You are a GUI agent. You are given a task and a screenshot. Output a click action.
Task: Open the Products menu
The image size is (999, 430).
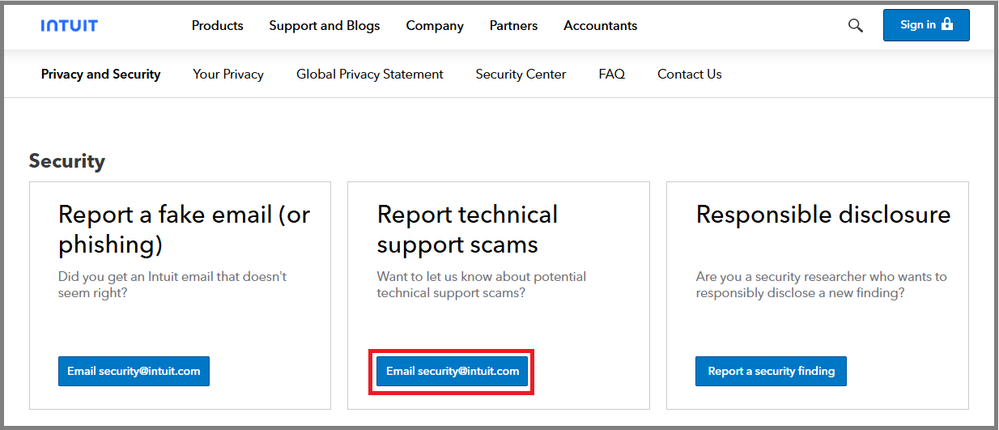point(217,26)
